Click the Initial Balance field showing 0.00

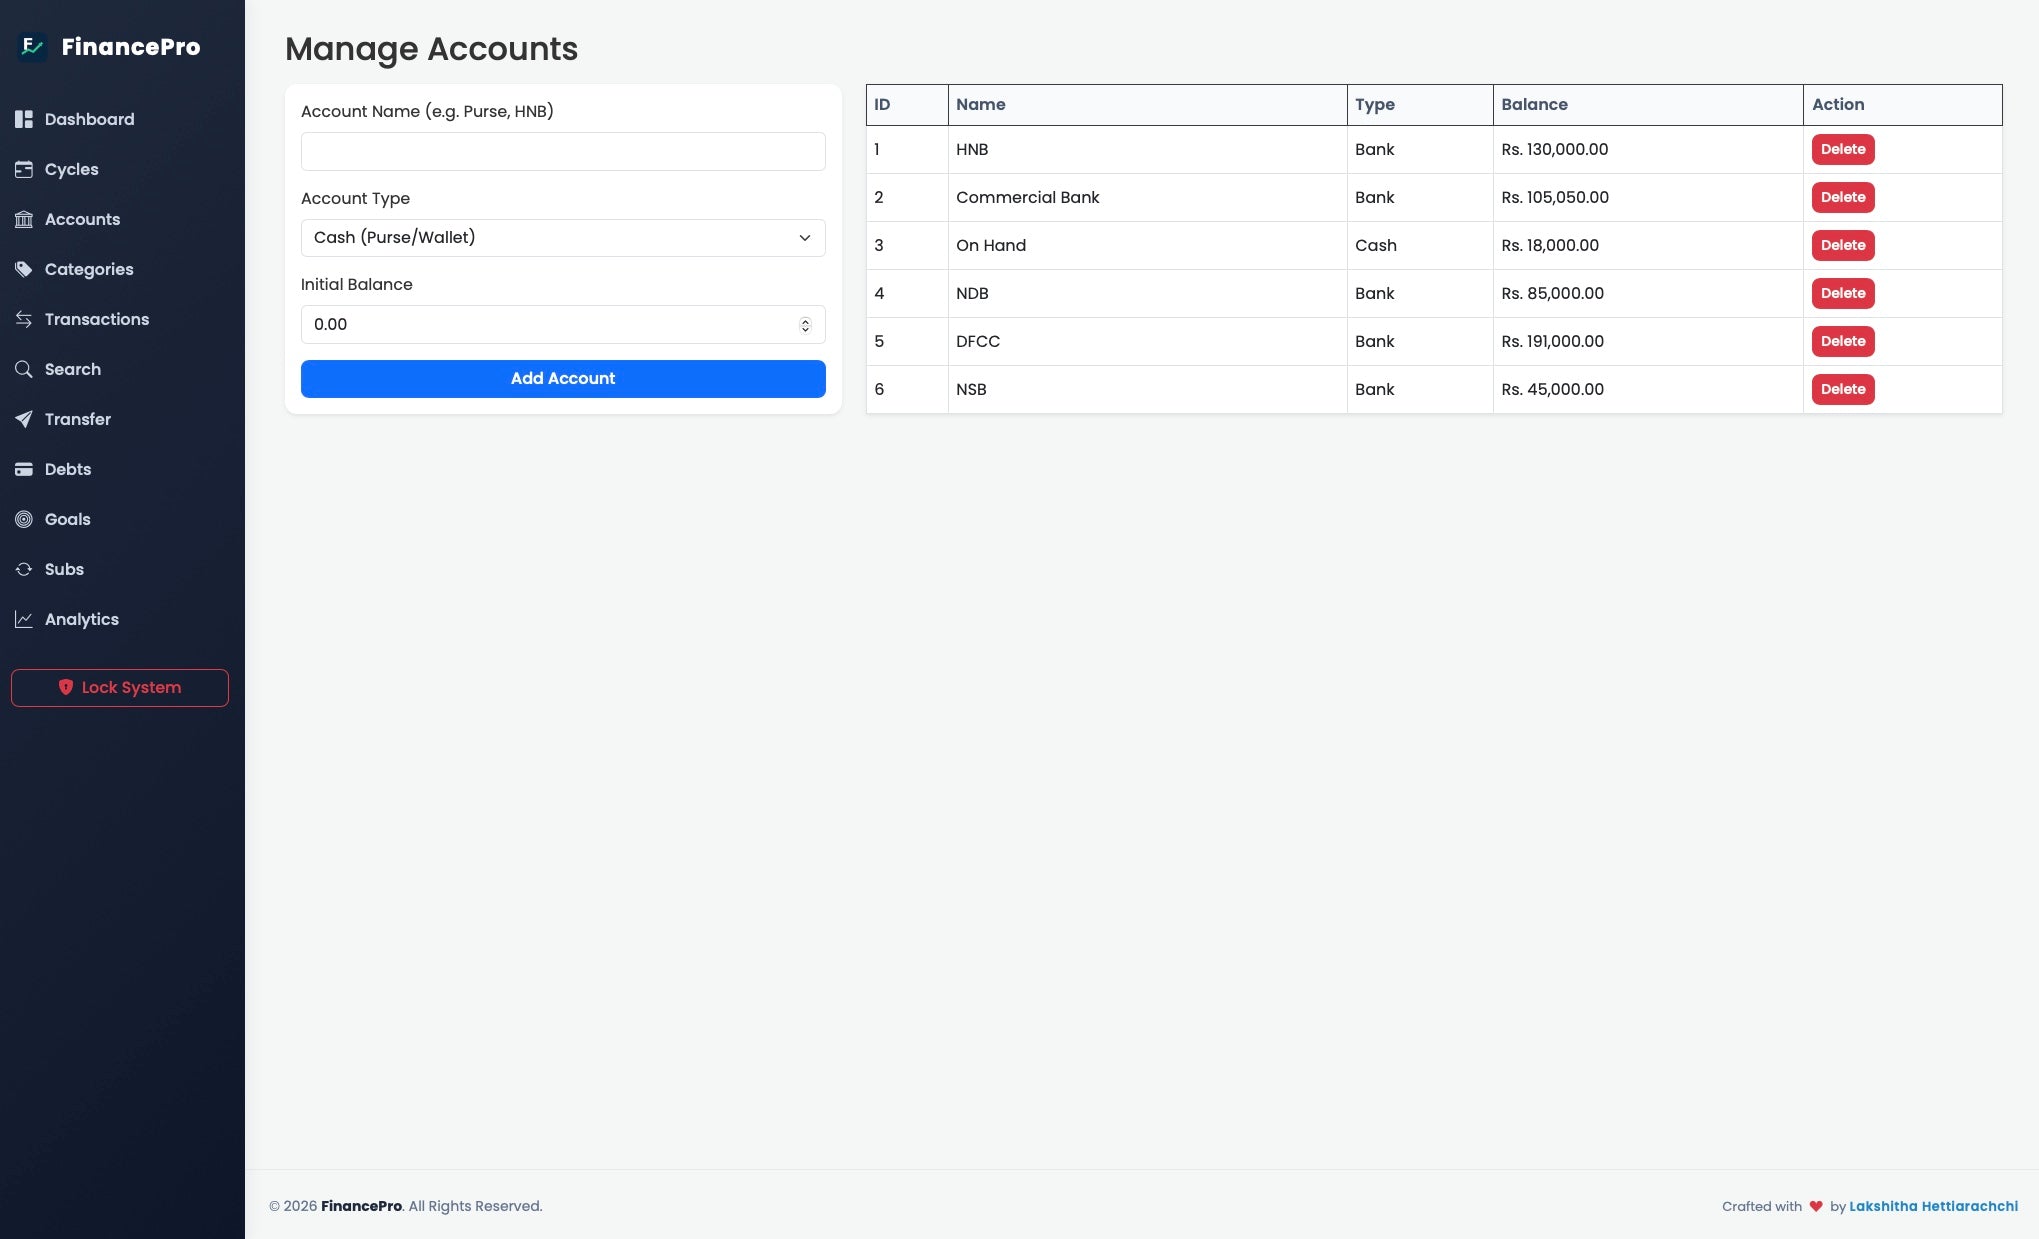(x=563, y=325)
